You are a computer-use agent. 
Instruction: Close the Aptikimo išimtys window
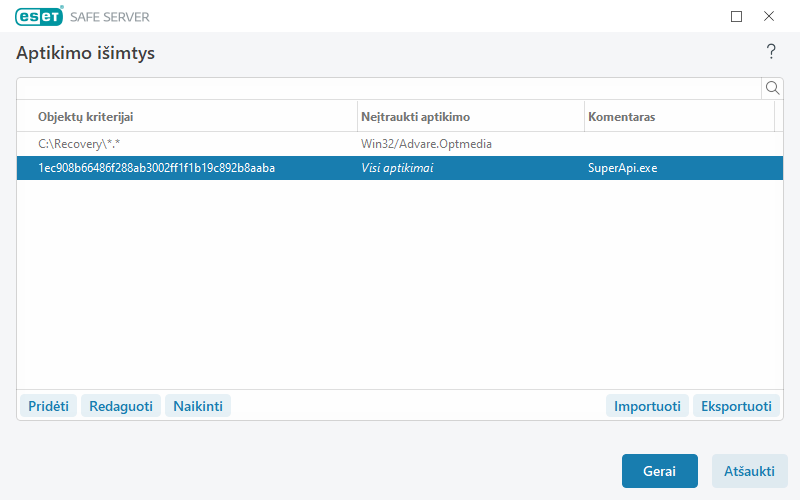click(769, 16)
